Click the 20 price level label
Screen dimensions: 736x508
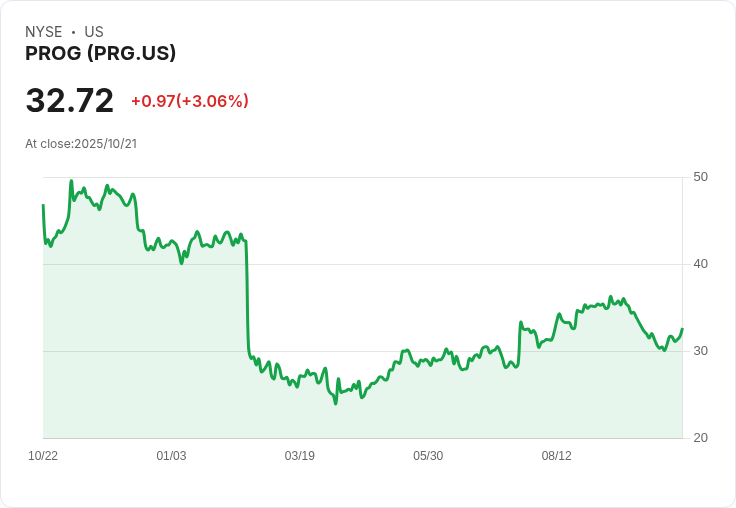700,438
